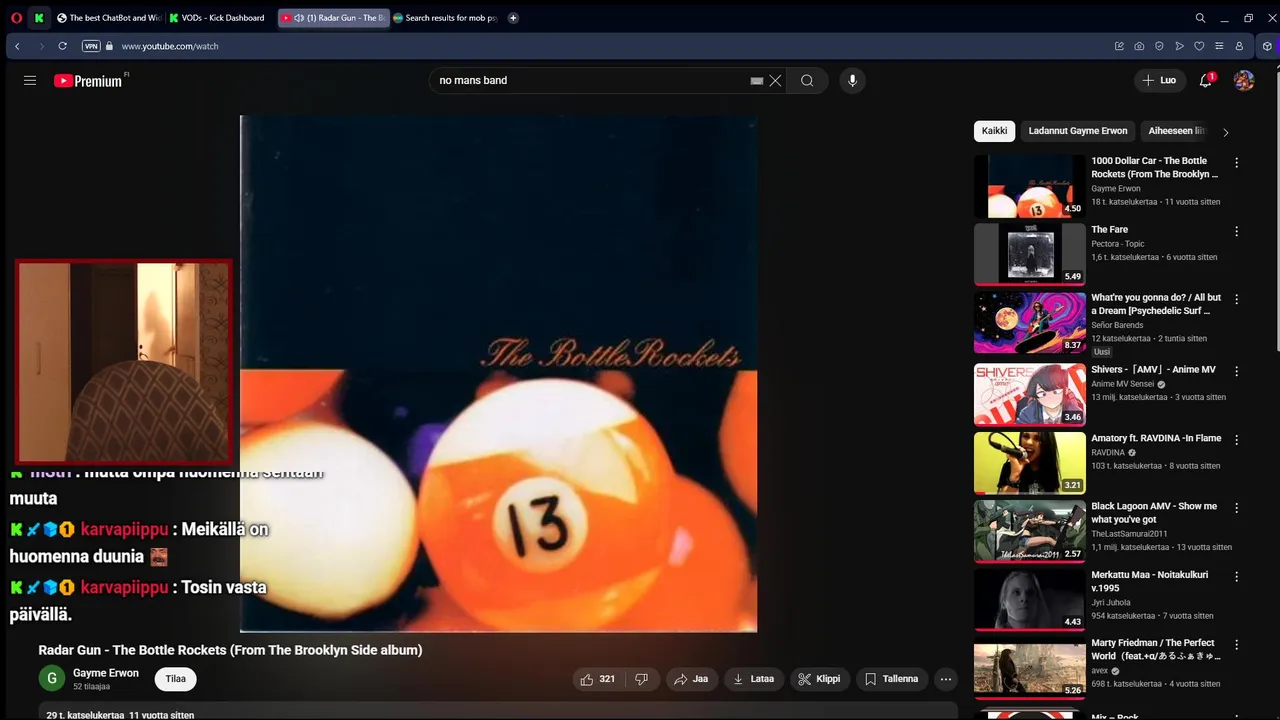Open options for 'The Fare' video

tap(1236, 231)
